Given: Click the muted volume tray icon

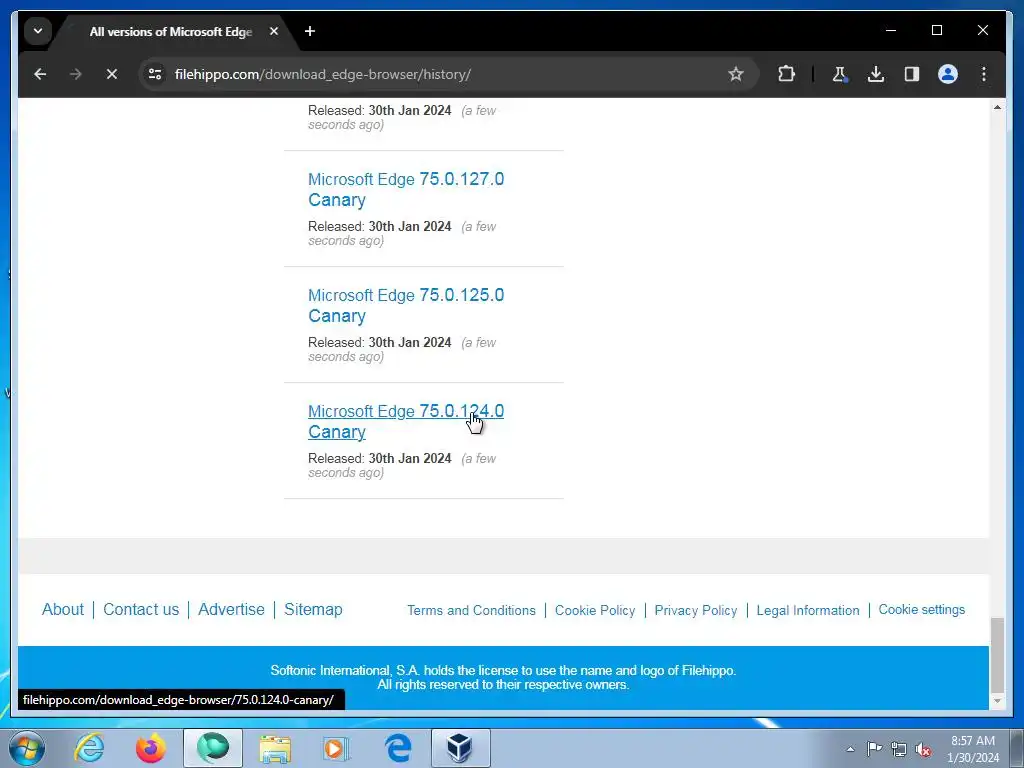Looking at the screenshot, I should coord(923,749).
